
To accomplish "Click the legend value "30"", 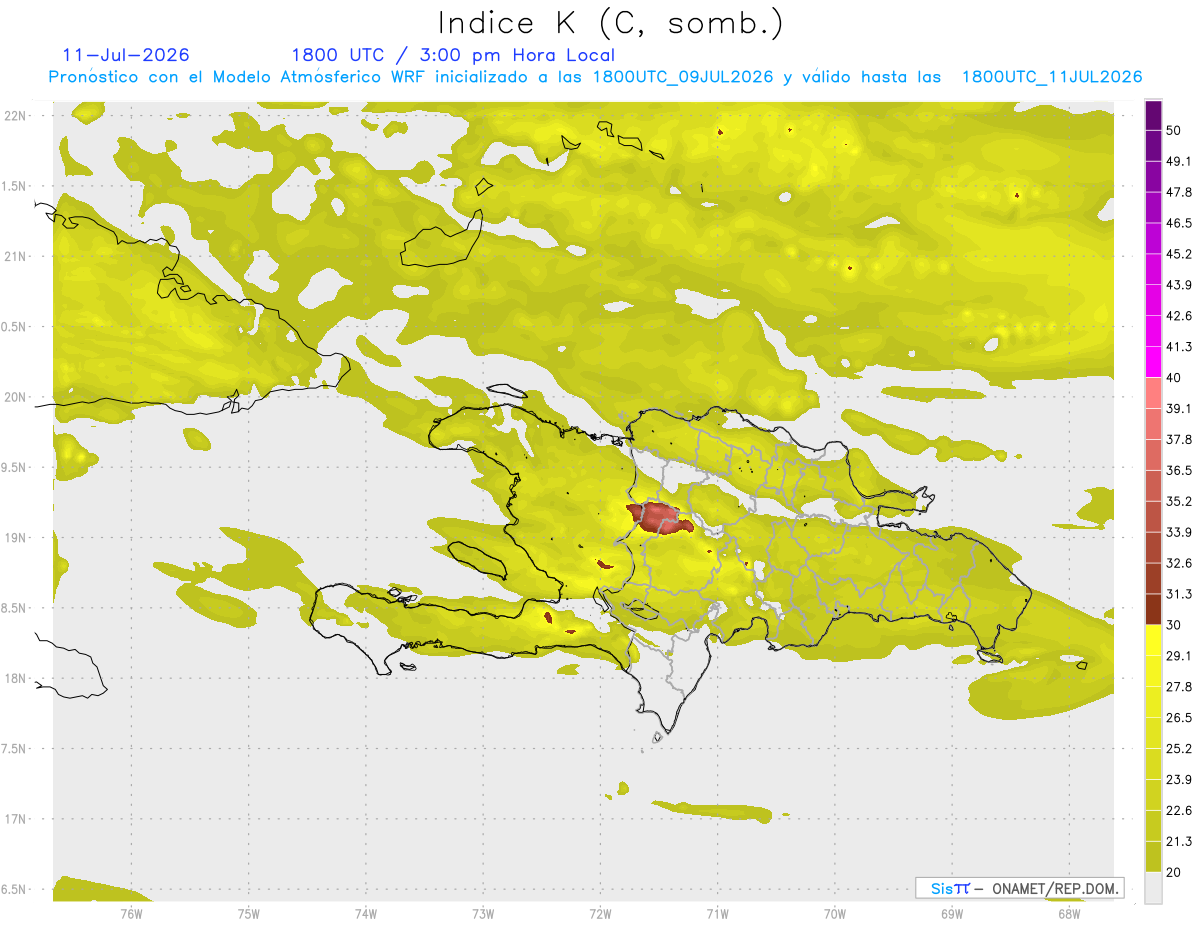I will [x=1175, y=625].
